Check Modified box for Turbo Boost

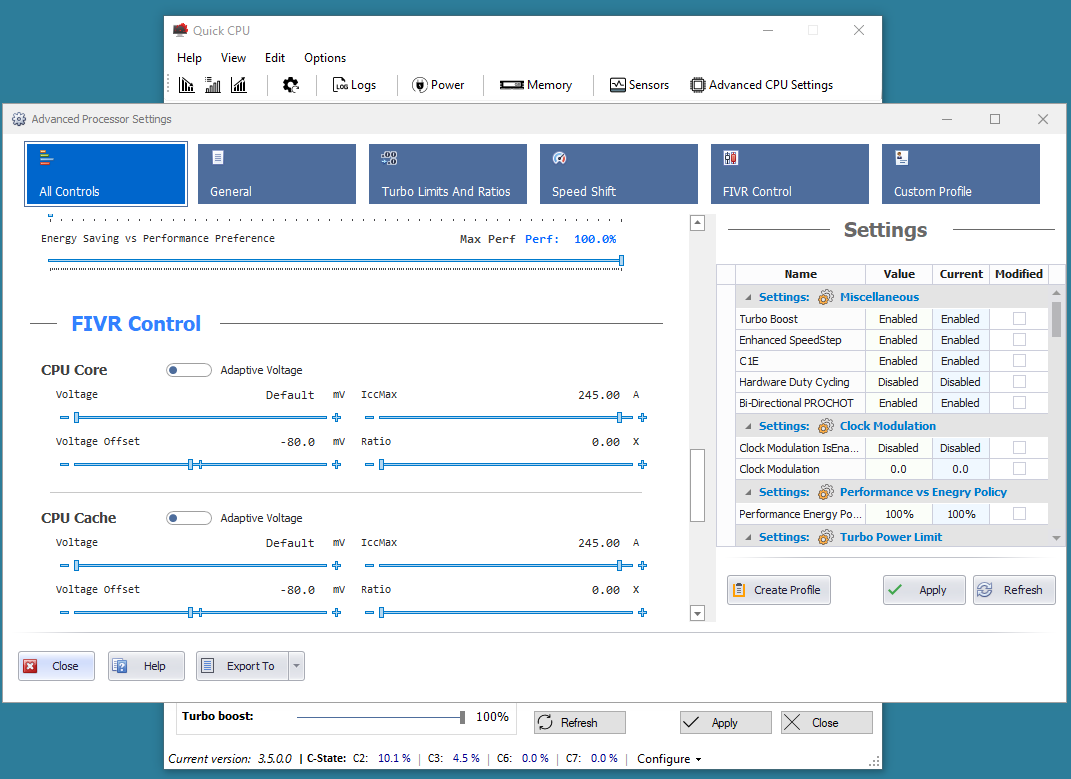point(1019,318)
